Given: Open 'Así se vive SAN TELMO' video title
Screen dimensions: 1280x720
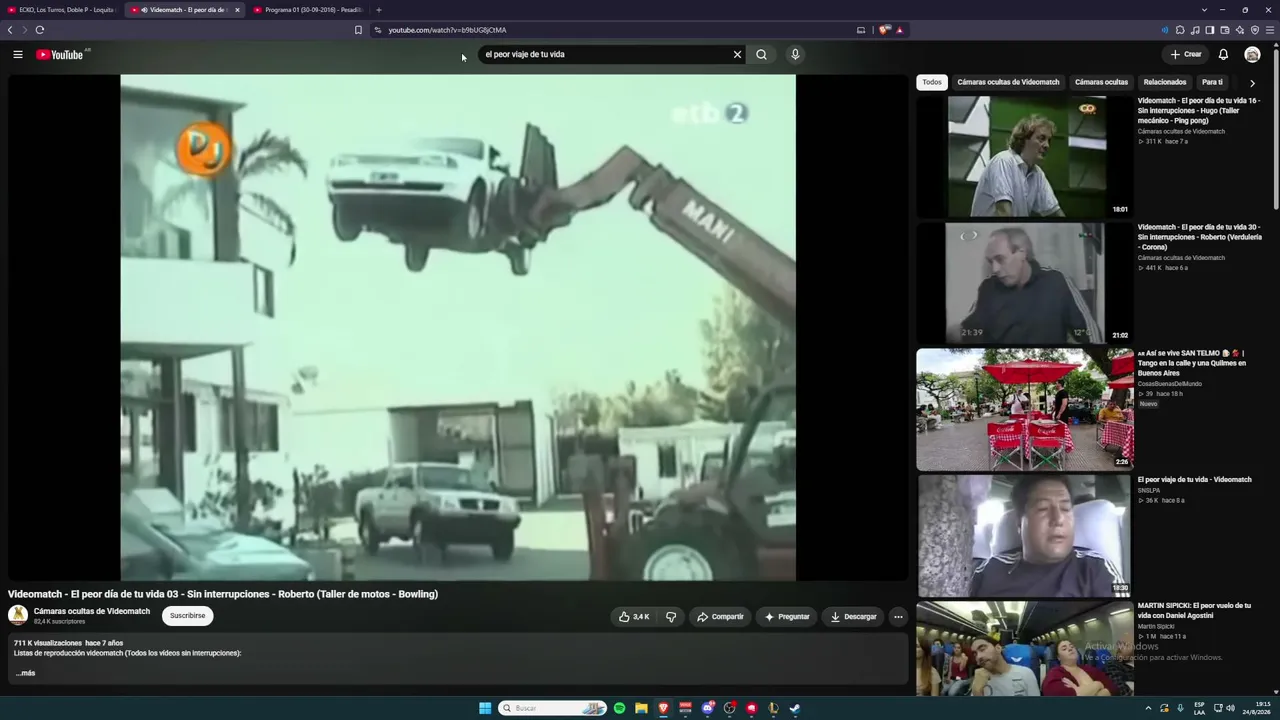Looking at the screenshot, I should coord(1193,363).
